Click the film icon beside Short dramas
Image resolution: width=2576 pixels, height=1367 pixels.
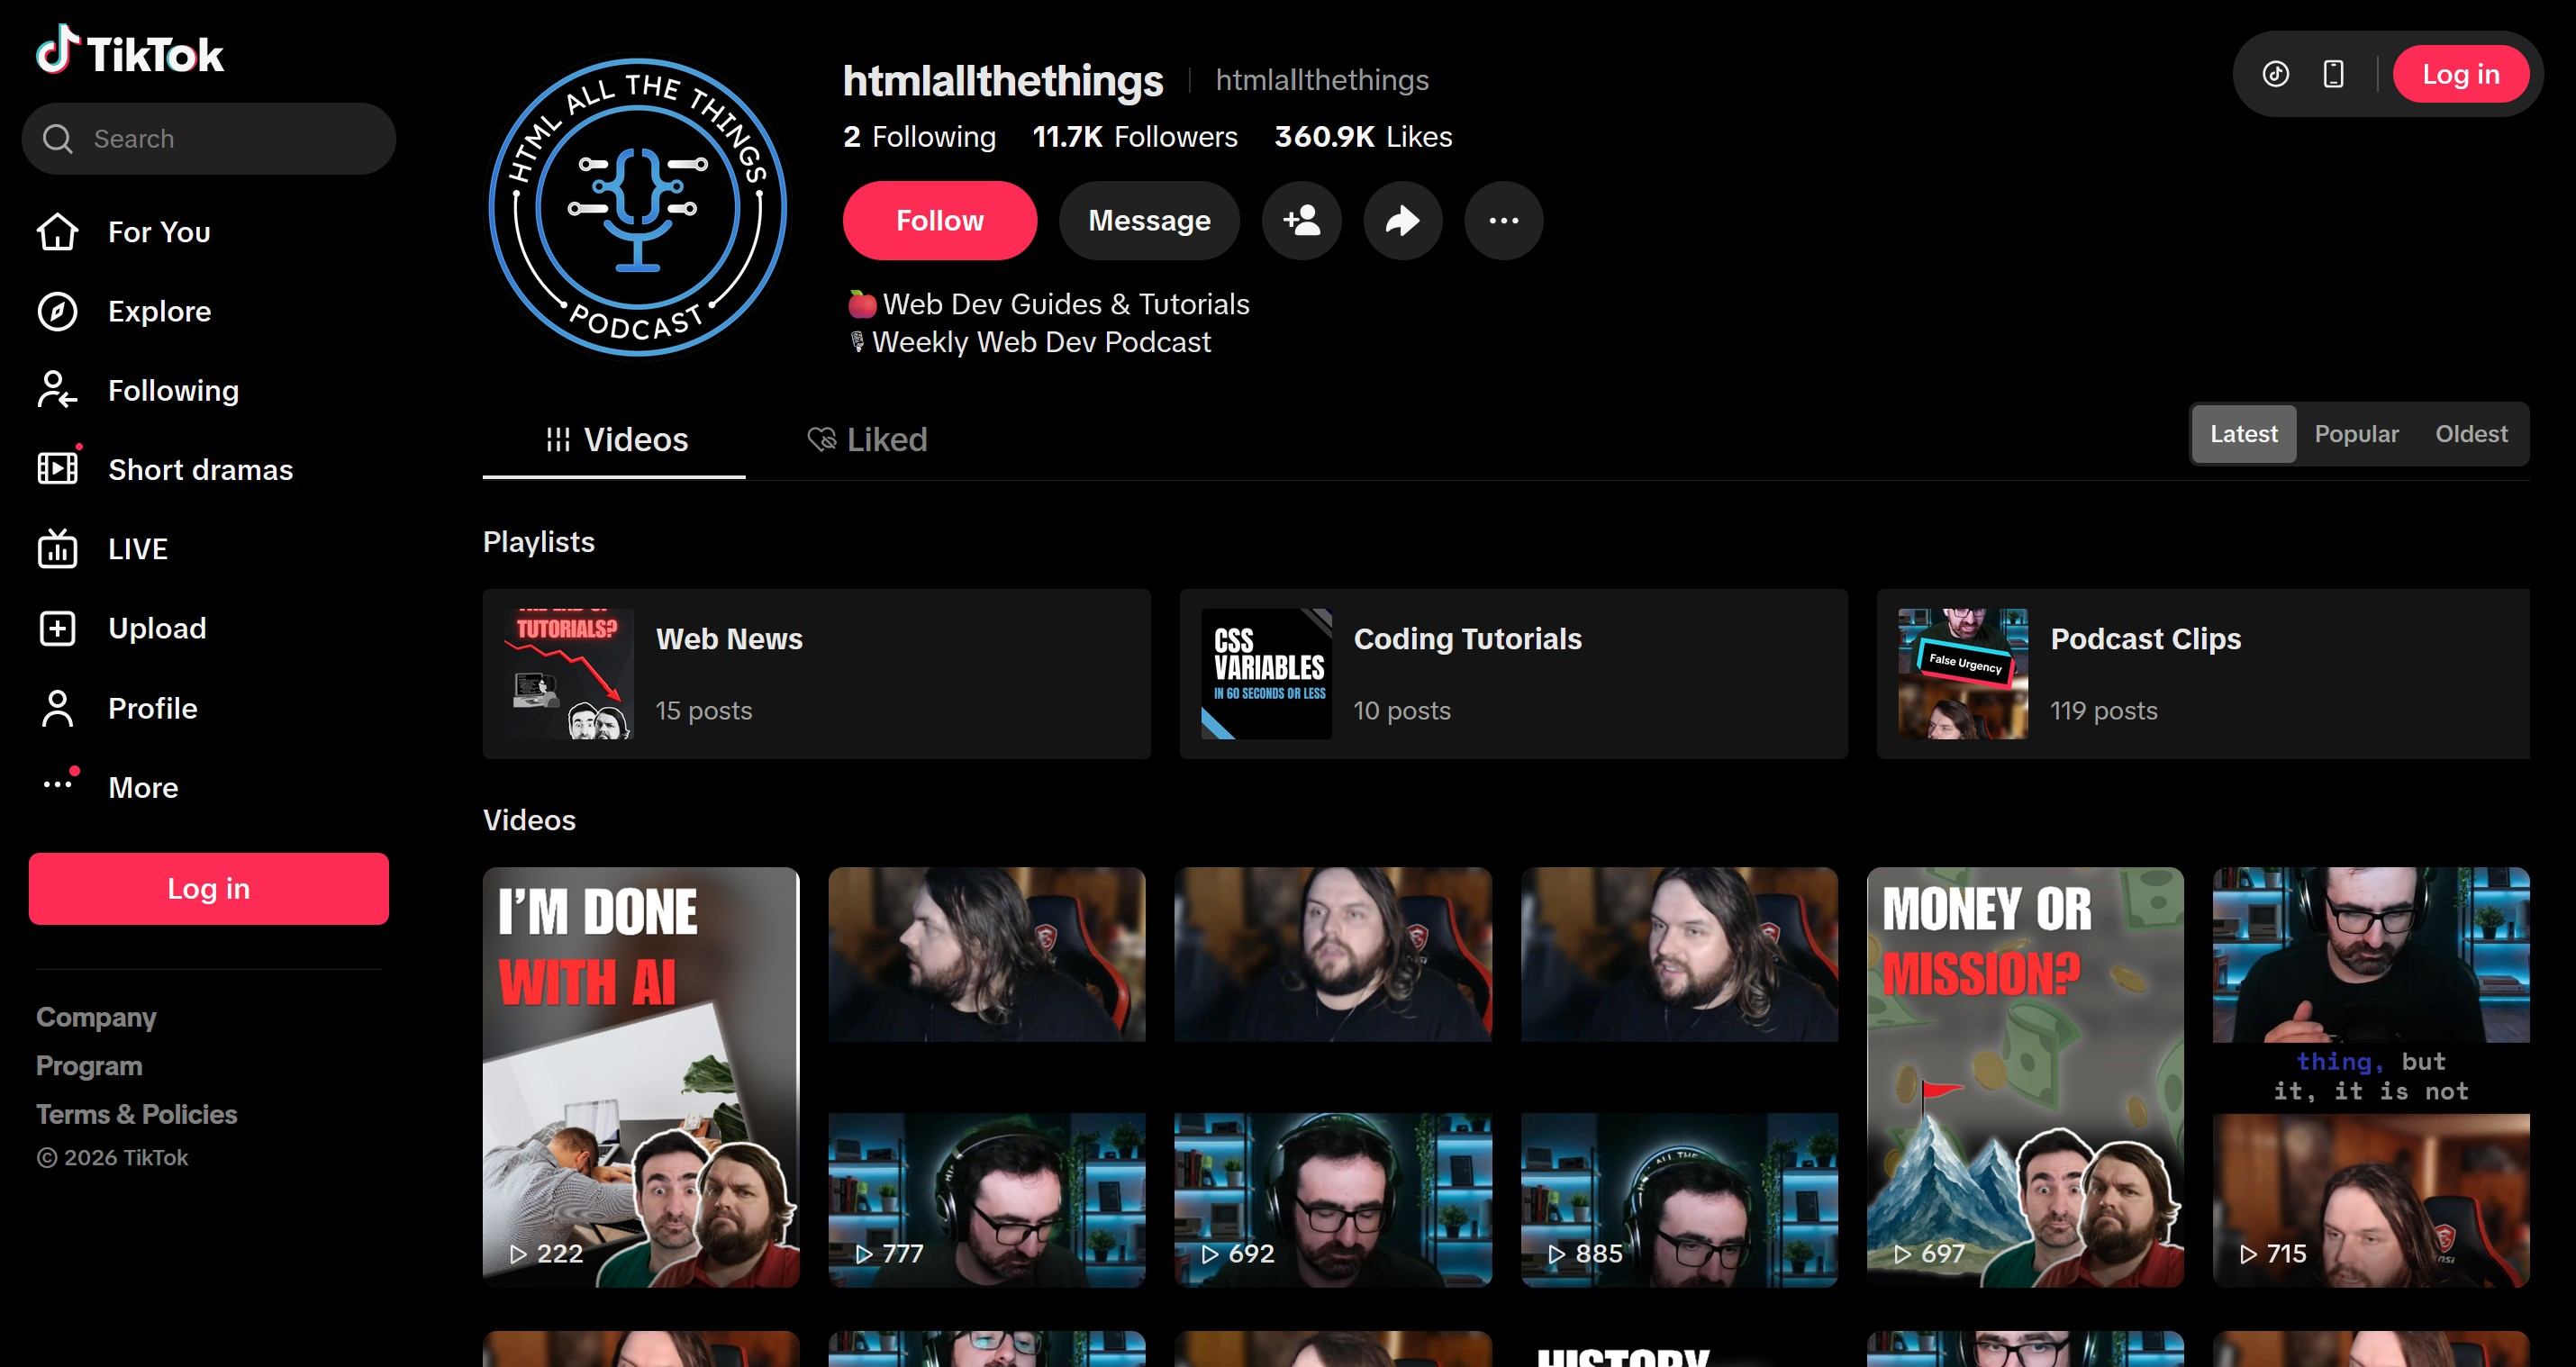coord(57,469)
